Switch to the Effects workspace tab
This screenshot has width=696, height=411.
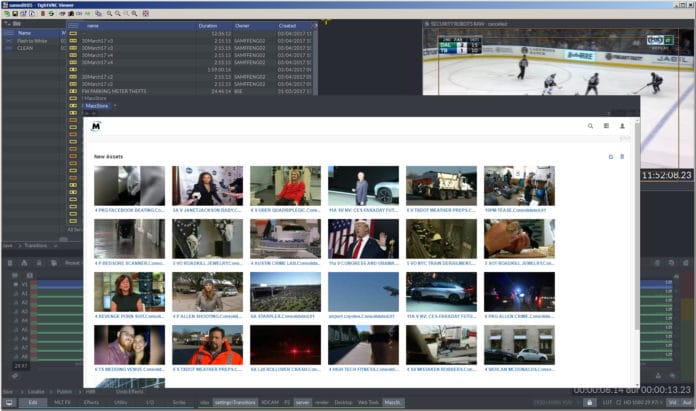[x=91, y=402]
